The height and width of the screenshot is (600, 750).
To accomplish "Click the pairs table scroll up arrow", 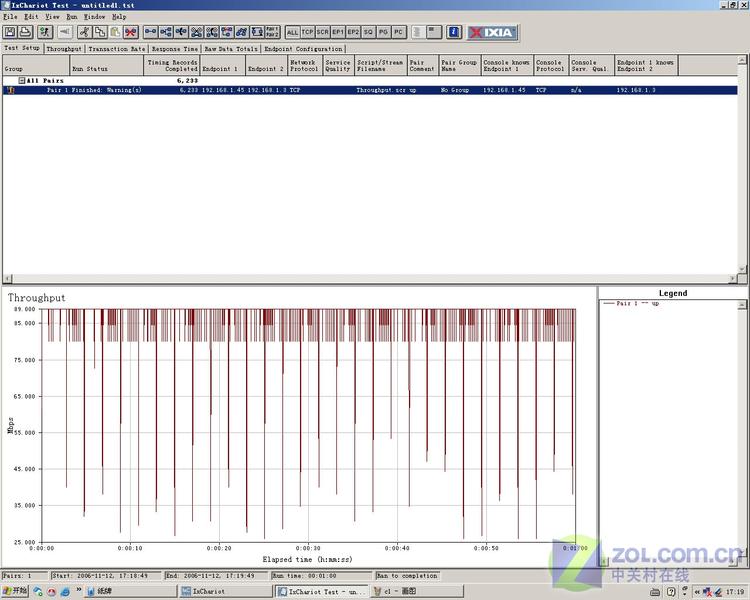I will point(742,60).
